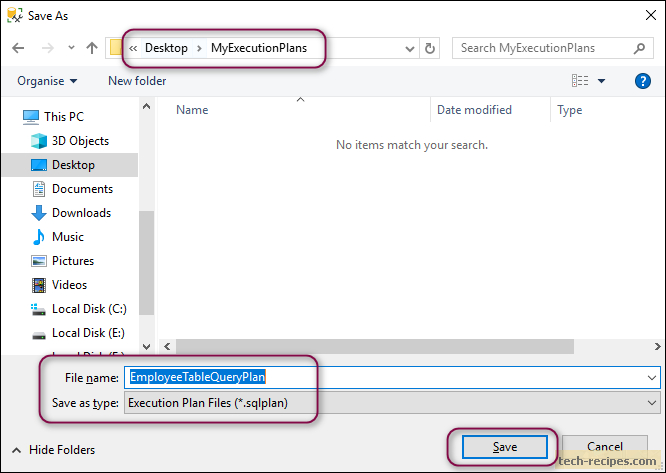Image resolution: width=666 pixels, height=473 pixels.
Task: Change the view layout icon
Action: coord(580,81)
